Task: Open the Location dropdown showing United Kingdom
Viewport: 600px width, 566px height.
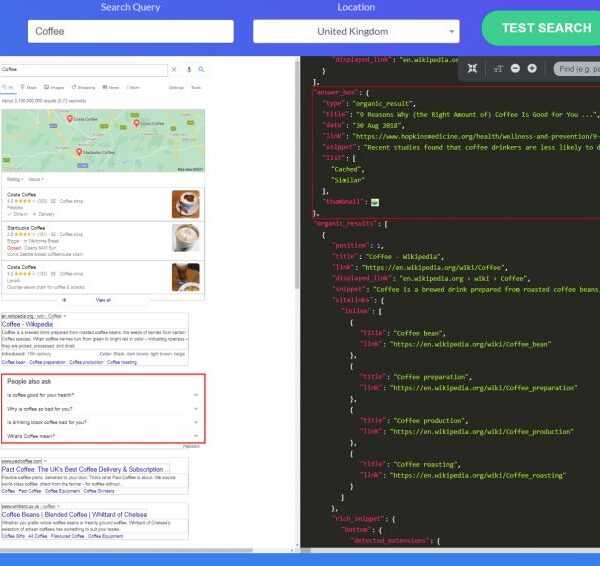Action: point(355,32)
